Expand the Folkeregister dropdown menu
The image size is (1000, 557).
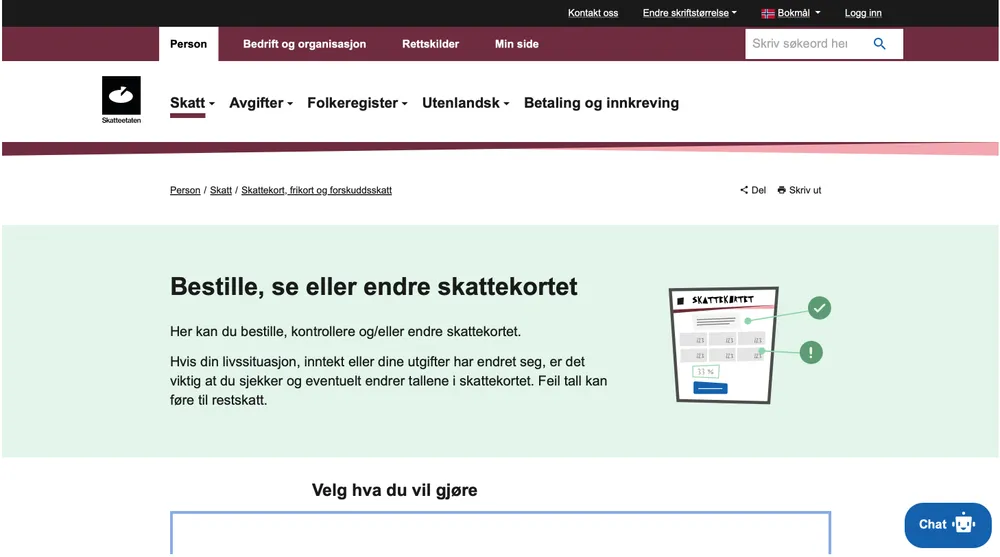coord(357,103)
